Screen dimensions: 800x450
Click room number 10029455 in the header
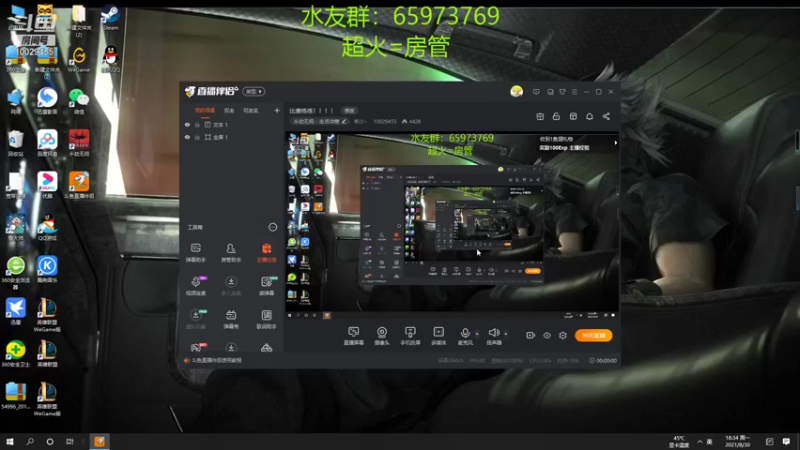point(385,121)
